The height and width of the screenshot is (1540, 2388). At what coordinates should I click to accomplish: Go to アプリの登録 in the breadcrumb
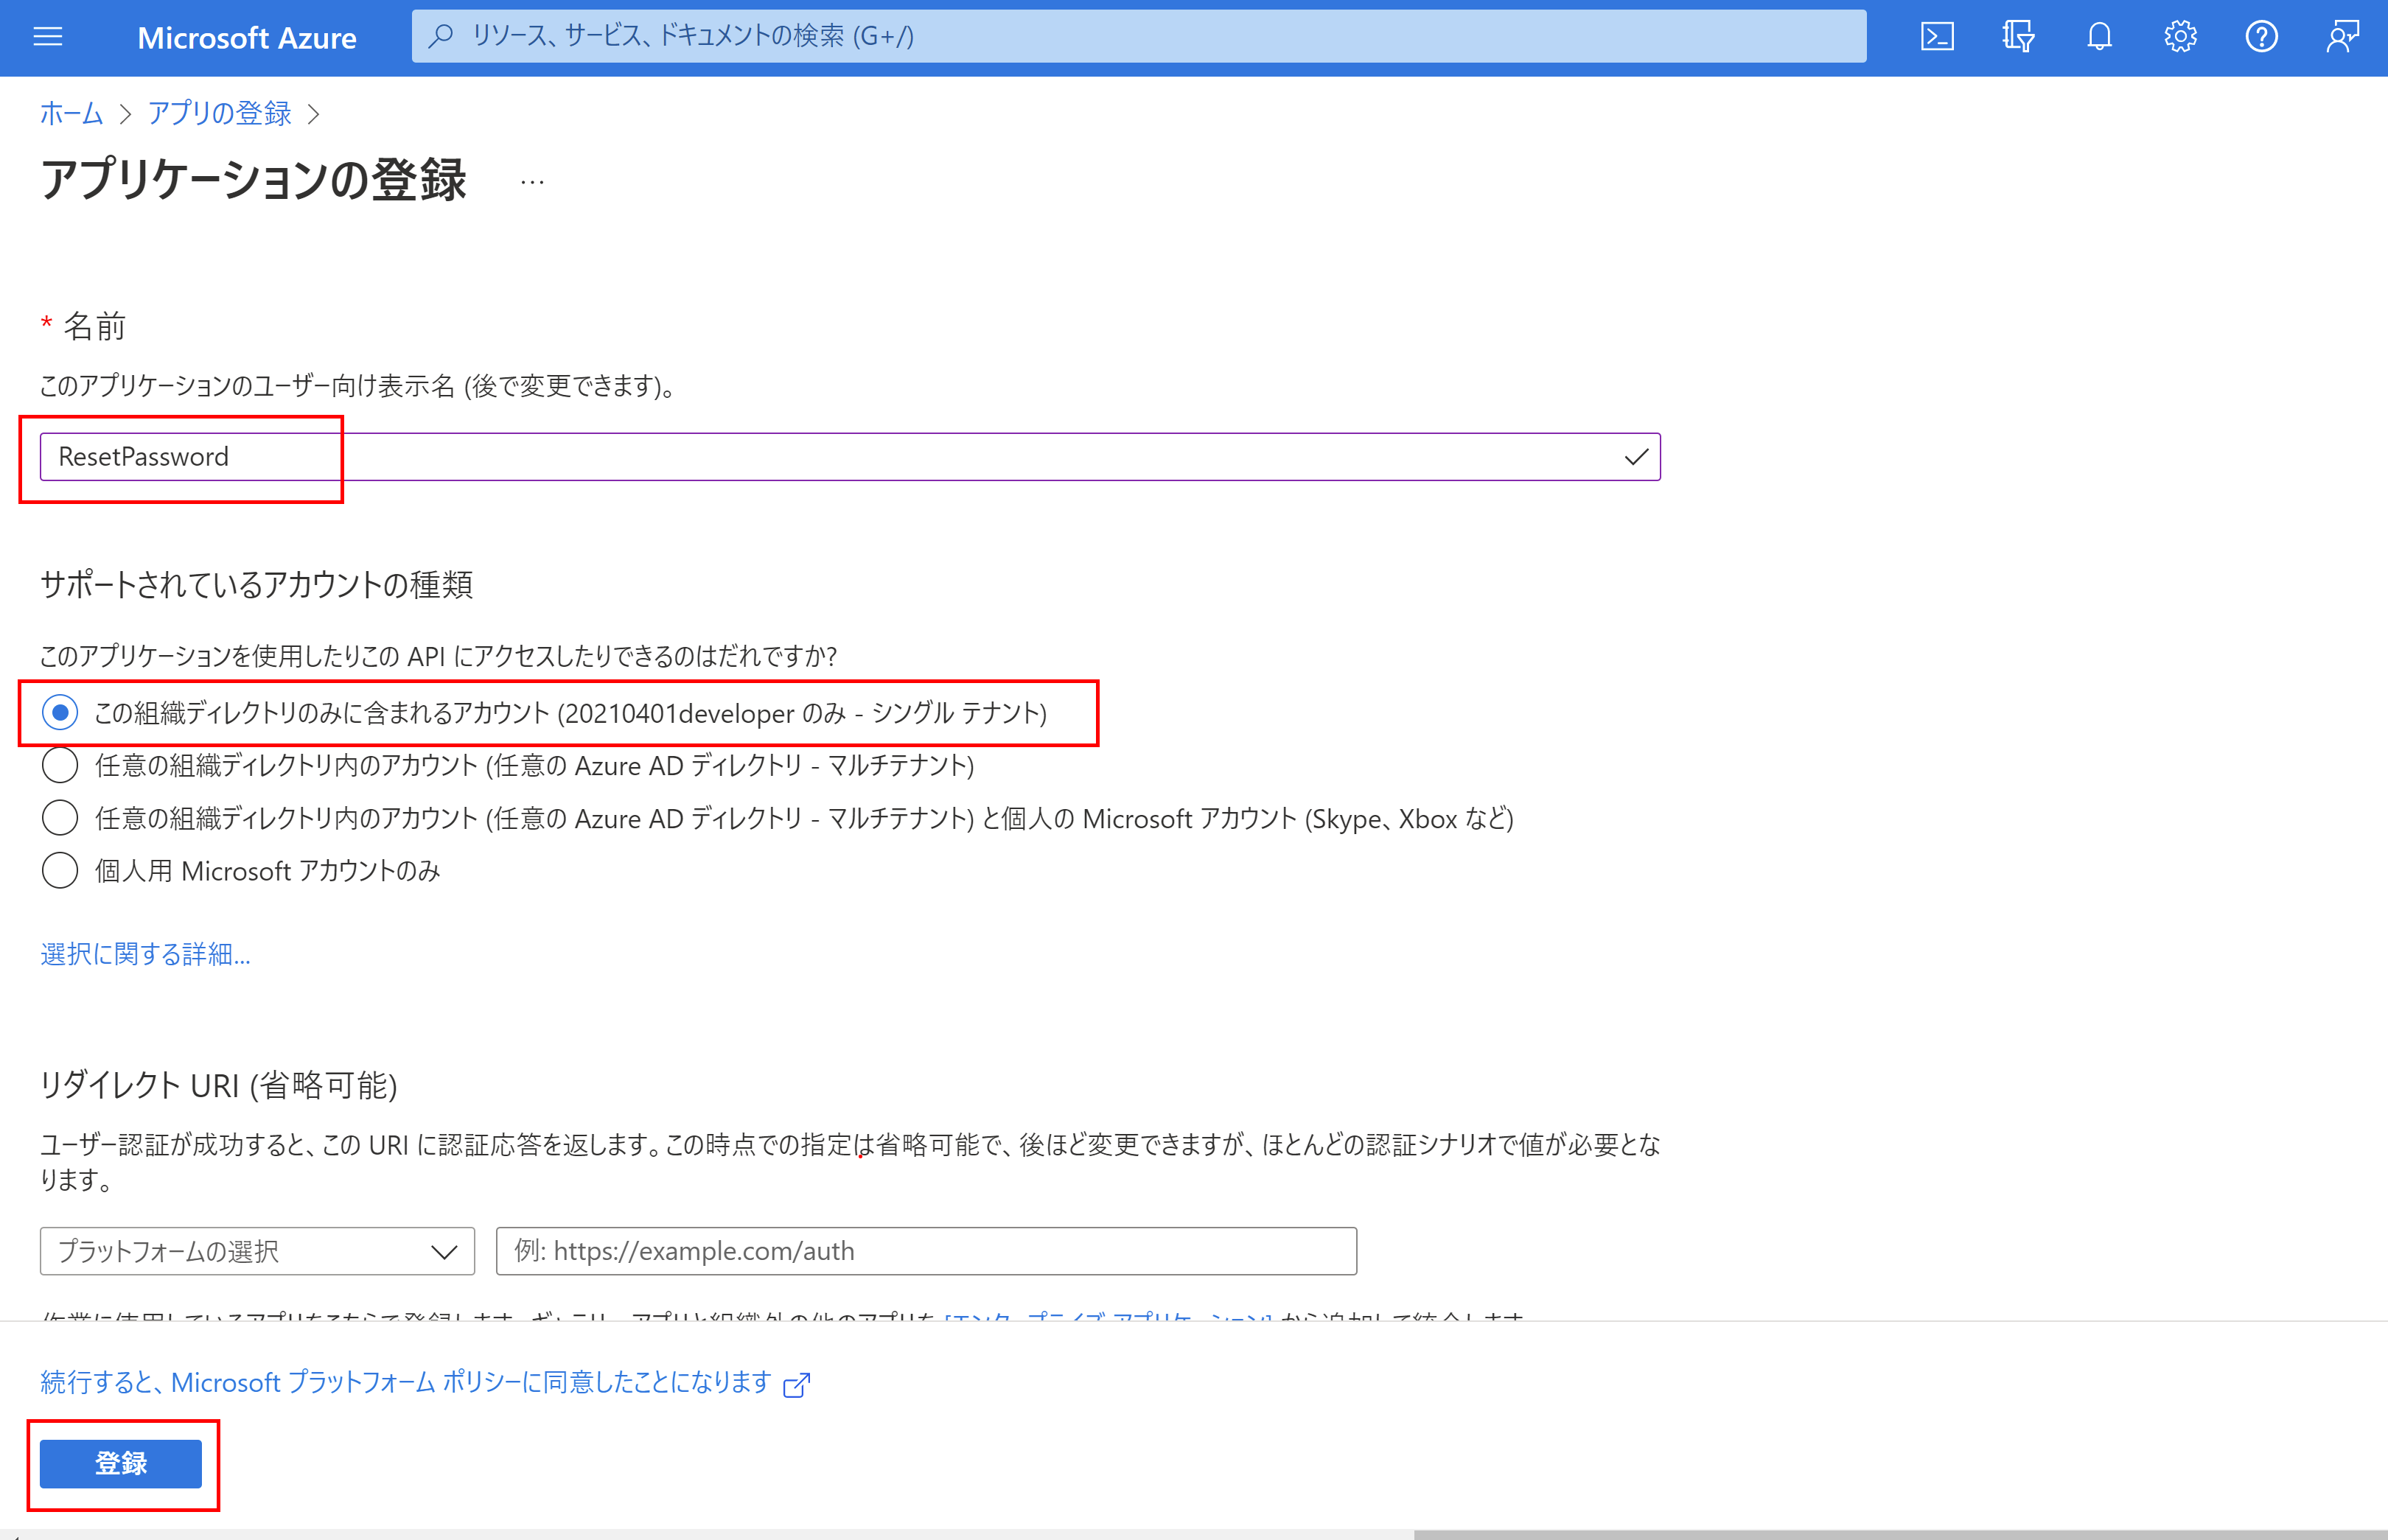coord(219,114)
